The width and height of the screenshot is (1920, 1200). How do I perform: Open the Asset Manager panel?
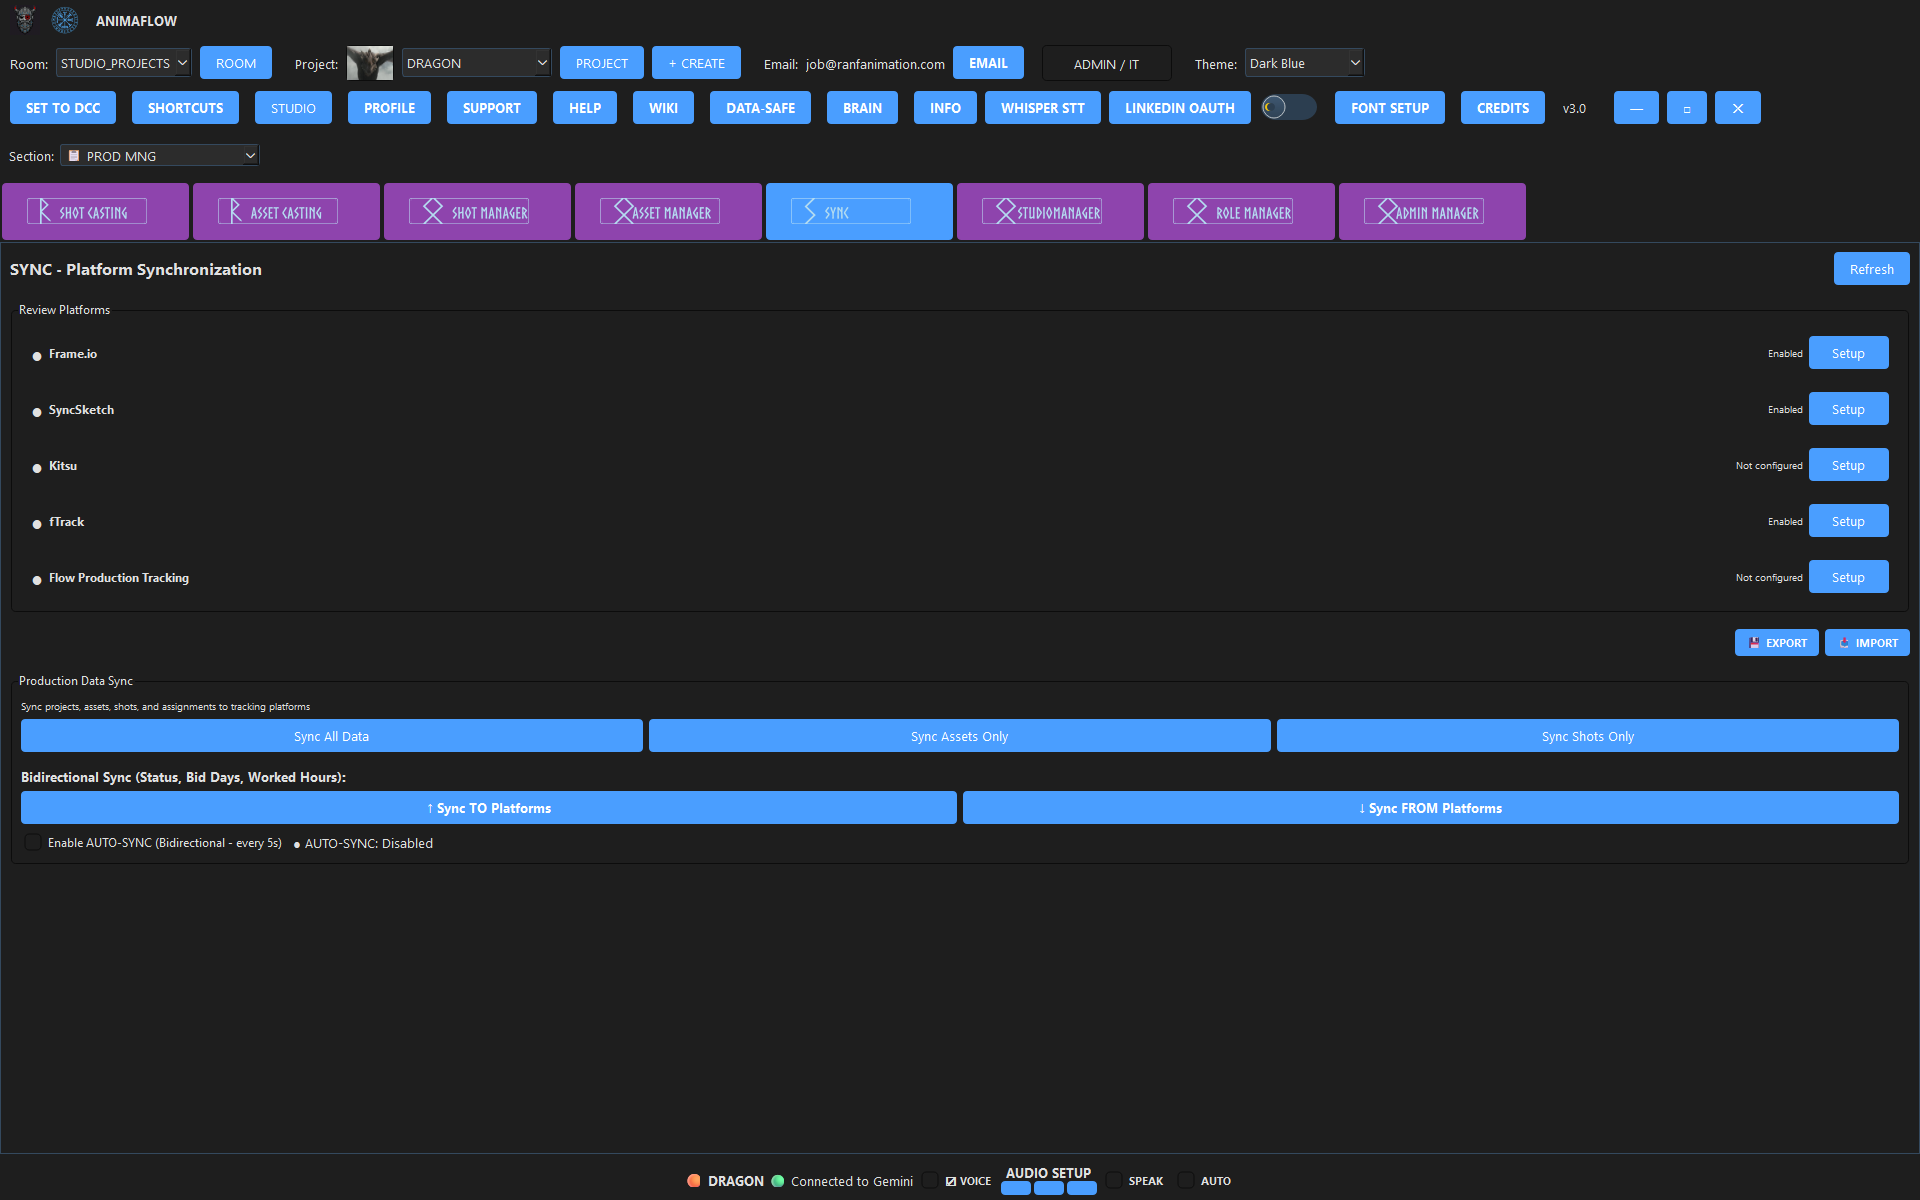point(667,211)
